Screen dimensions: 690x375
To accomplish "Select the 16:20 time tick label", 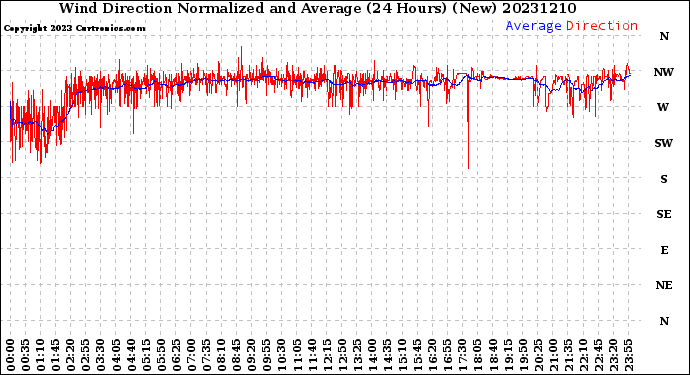I will [x=433, y=355].
